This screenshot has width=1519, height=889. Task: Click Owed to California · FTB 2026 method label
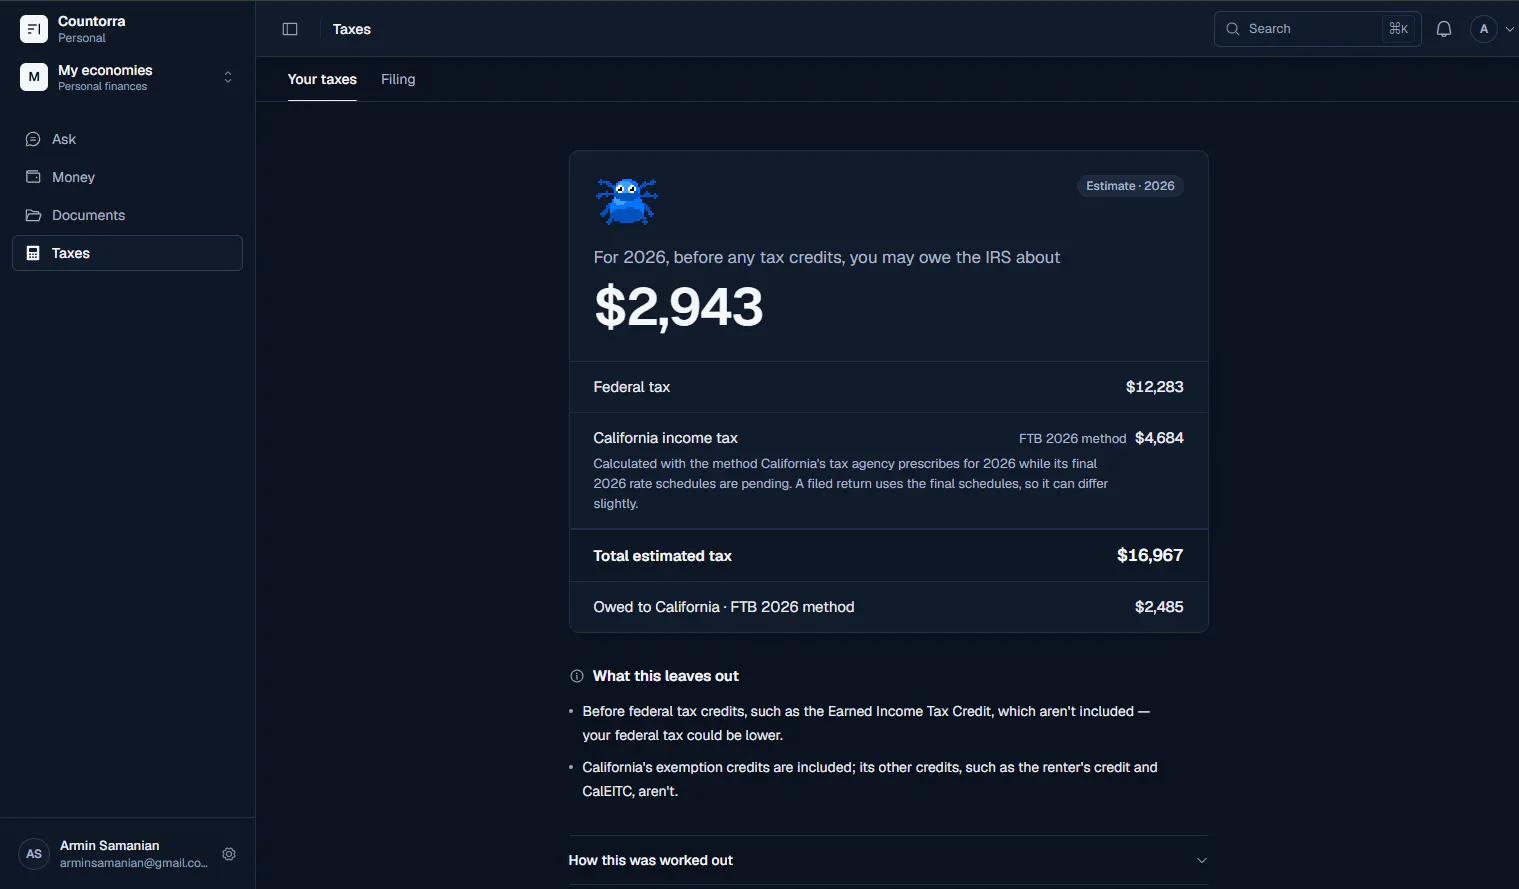pyautogui.click(x=724, y=607)
